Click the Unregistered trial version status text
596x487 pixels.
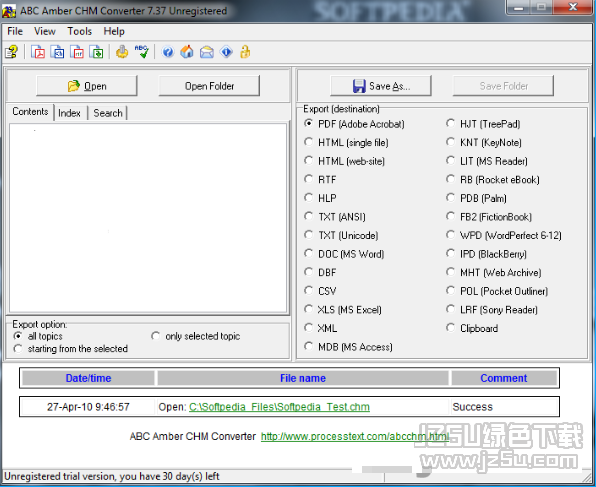(x=112, y=476)
